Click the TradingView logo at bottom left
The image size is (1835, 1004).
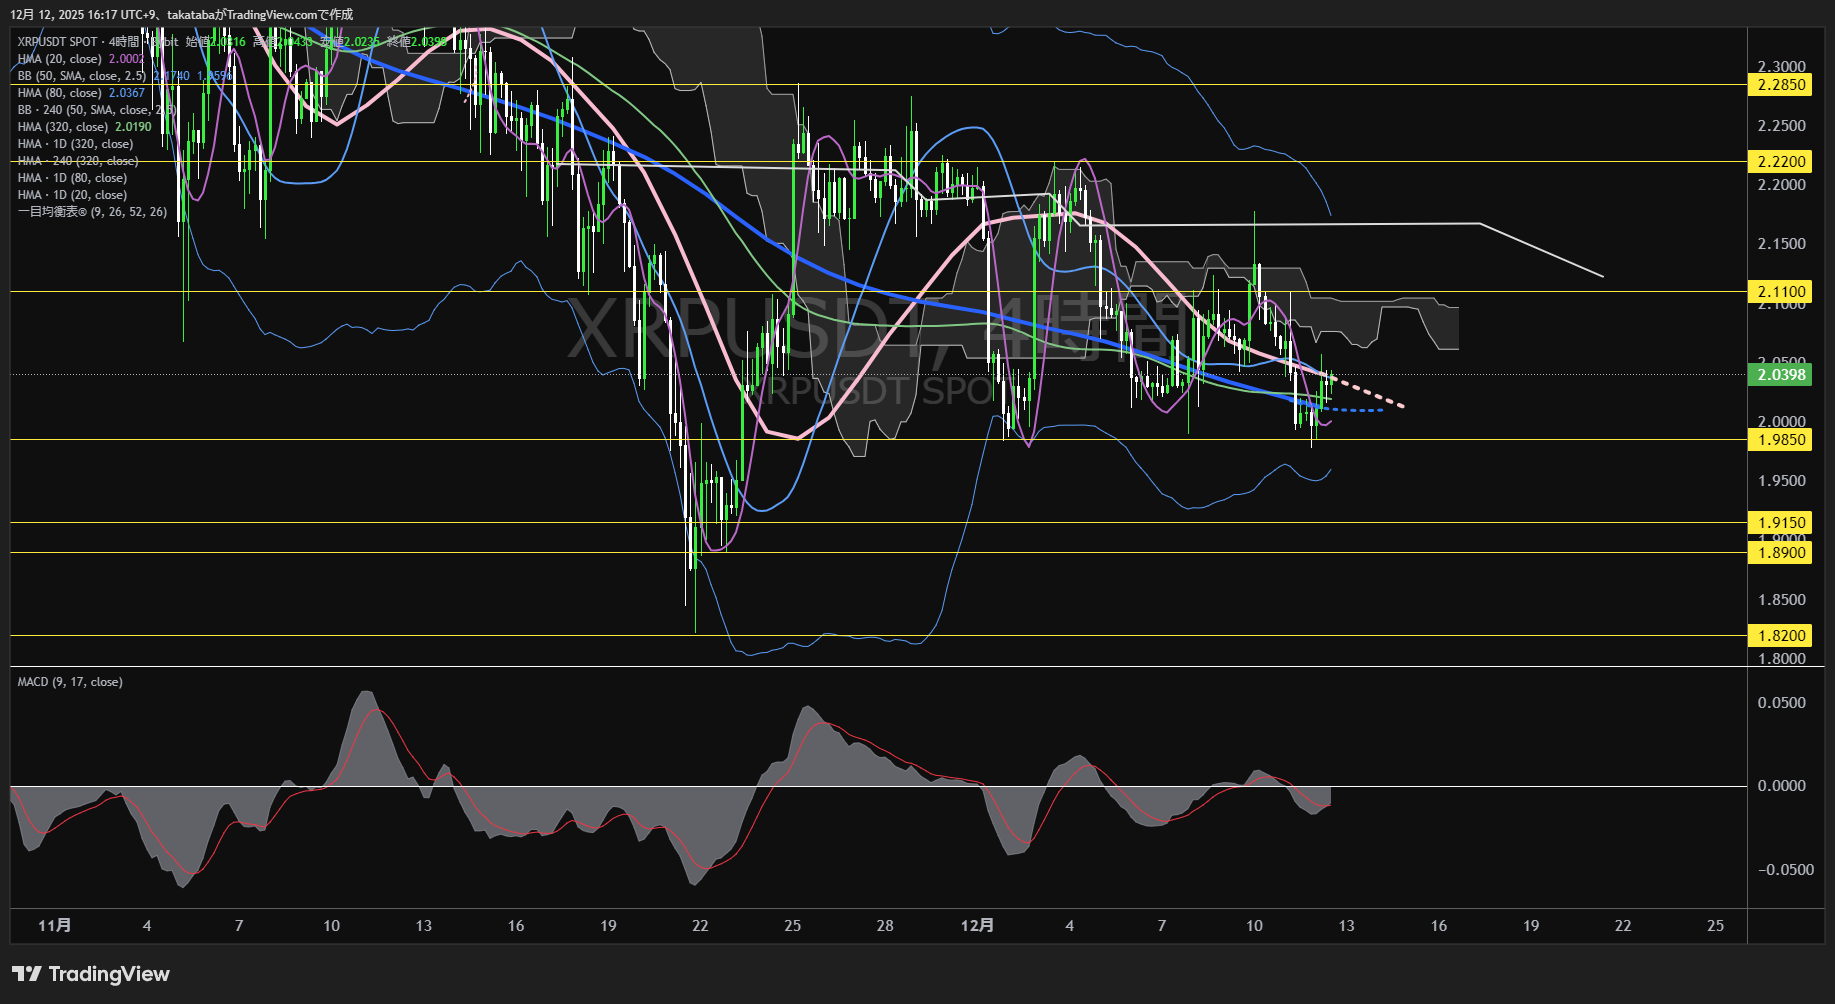pos(91,974)
